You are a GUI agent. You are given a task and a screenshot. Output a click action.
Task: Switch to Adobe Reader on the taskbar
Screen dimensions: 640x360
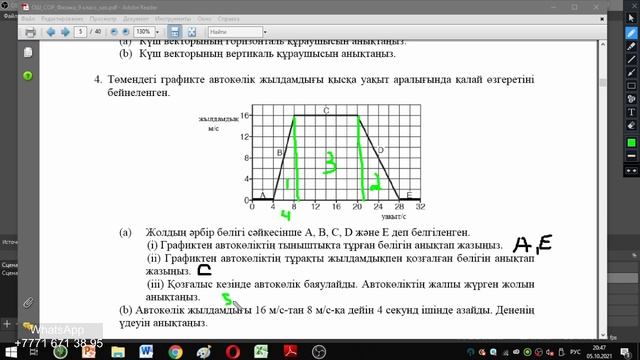point(290,352)
